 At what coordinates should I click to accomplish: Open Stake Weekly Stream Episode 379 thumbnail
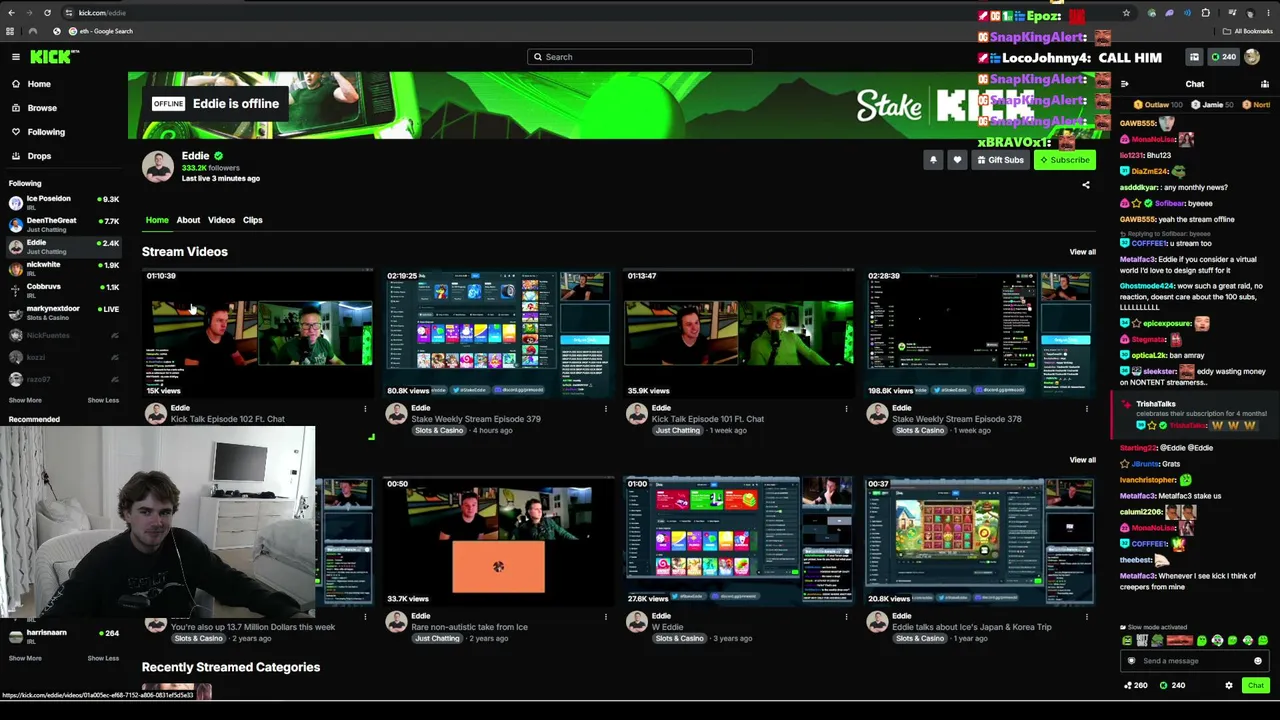pos(498,334)
